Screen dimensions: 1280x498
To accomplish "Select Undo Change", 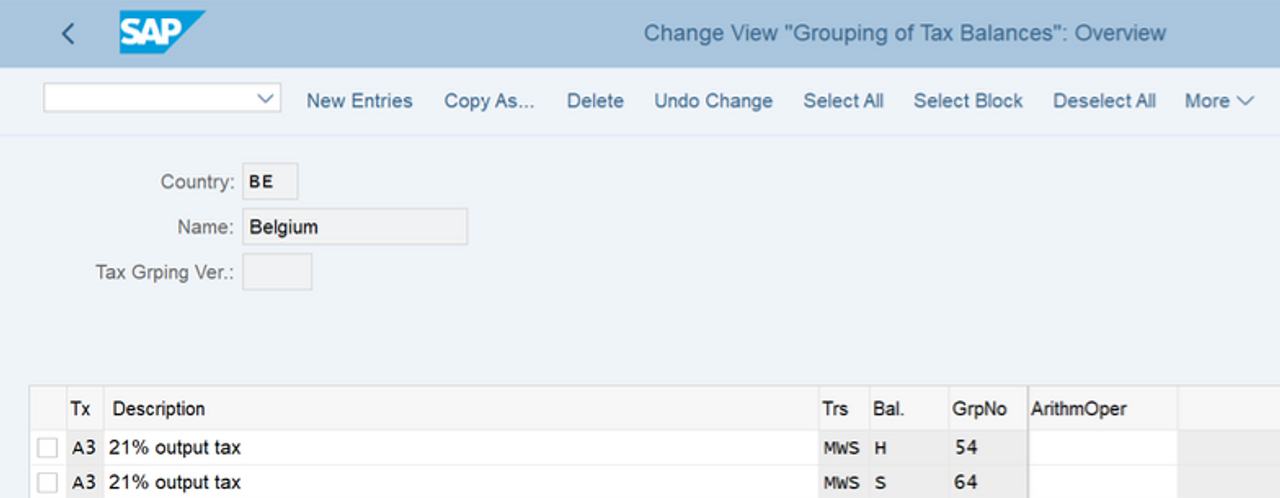I will (713, 101).
